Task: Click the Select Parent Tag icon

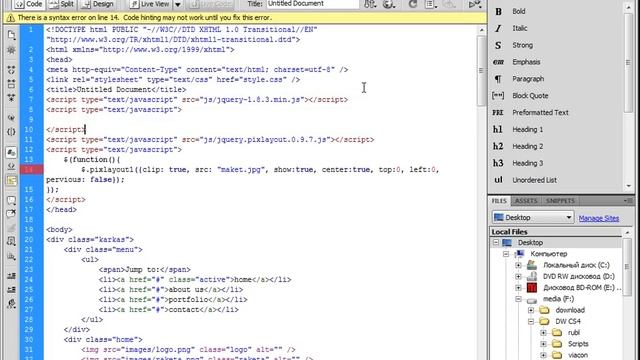Action: coord(11,118)
